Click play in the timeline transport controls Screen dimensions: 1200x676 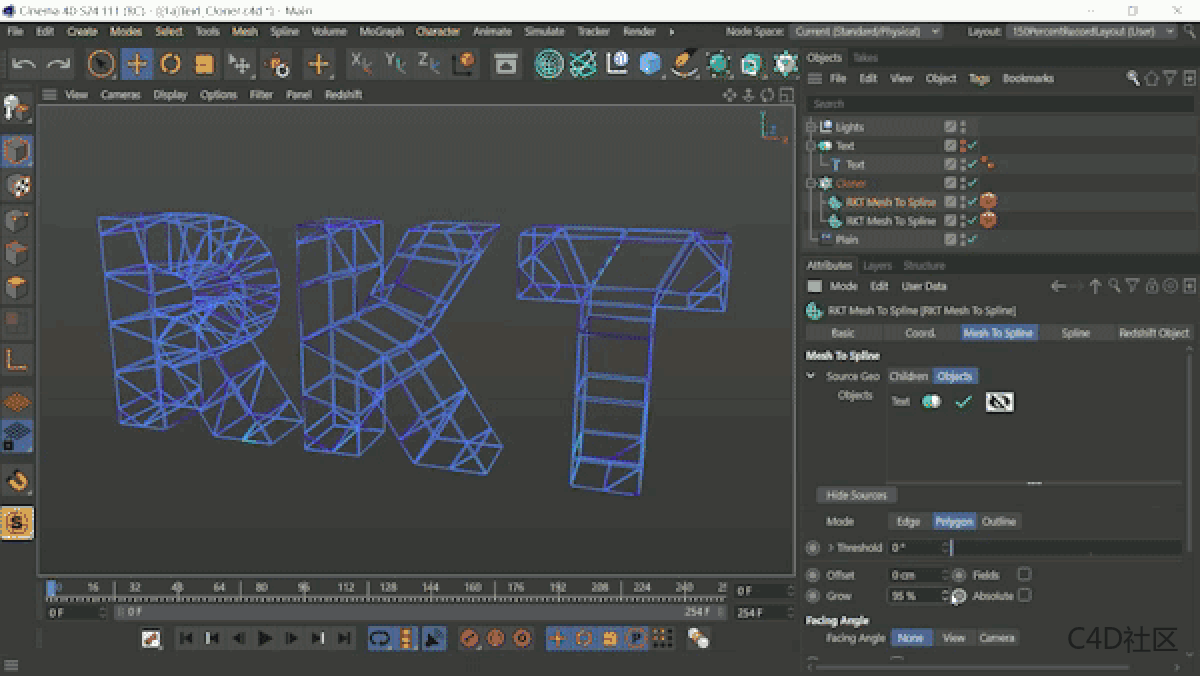point(264,637)
